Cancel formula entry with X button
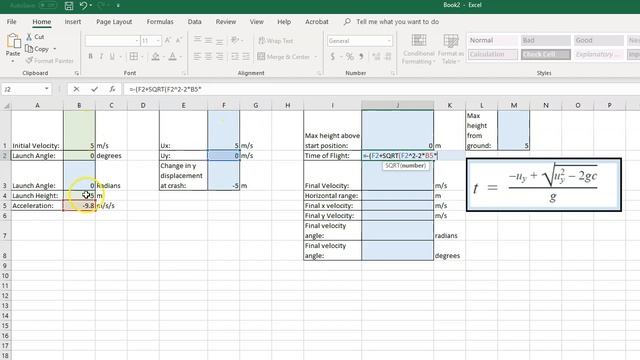640x360 pixels. pyautogui.click(x=76, y=89)
